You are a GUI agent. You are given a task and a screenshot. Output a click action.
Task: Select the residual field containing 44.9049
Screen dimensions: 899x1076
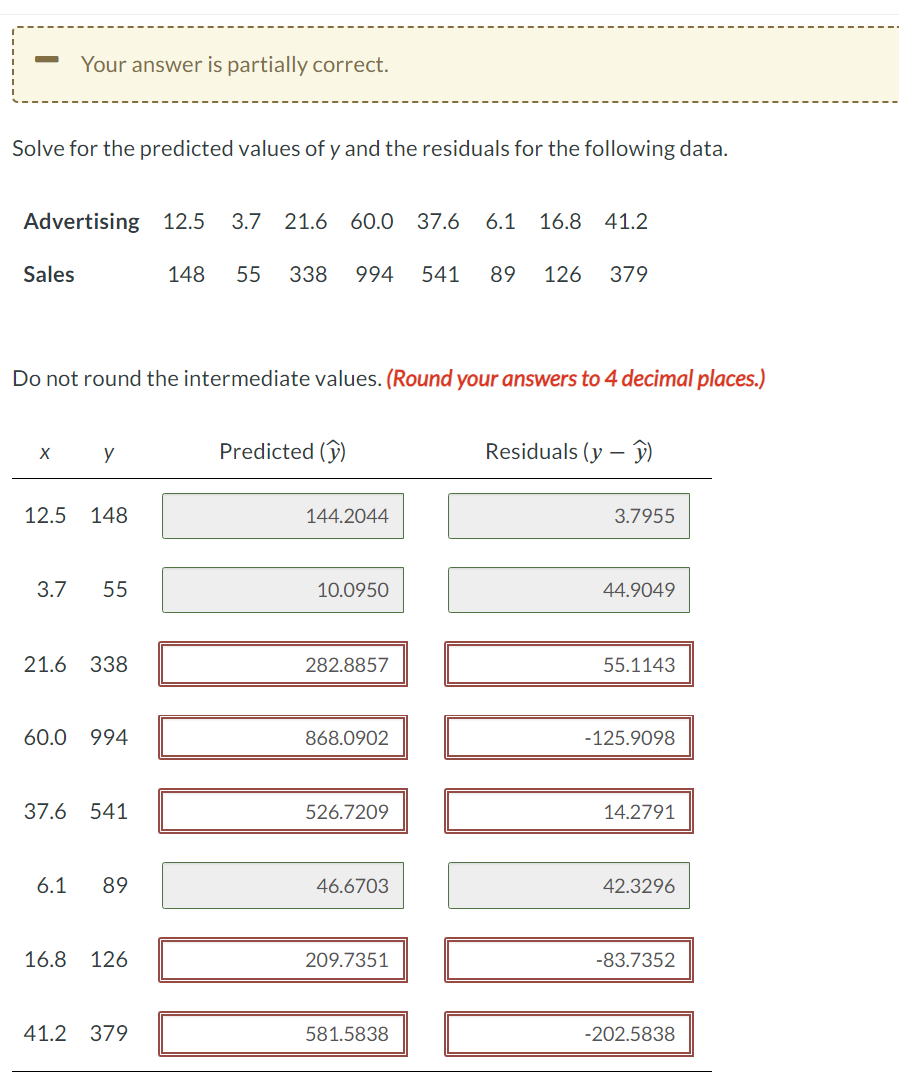pos(569,590)
